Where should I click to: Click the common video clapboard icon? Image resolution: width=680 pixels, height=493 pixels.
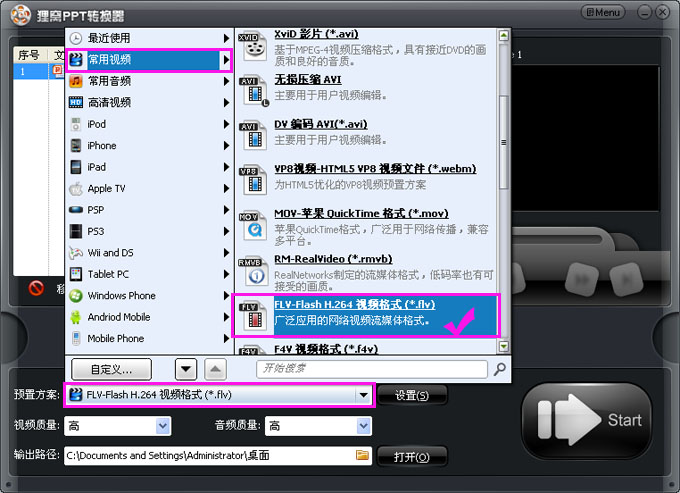tap(75, 59)
